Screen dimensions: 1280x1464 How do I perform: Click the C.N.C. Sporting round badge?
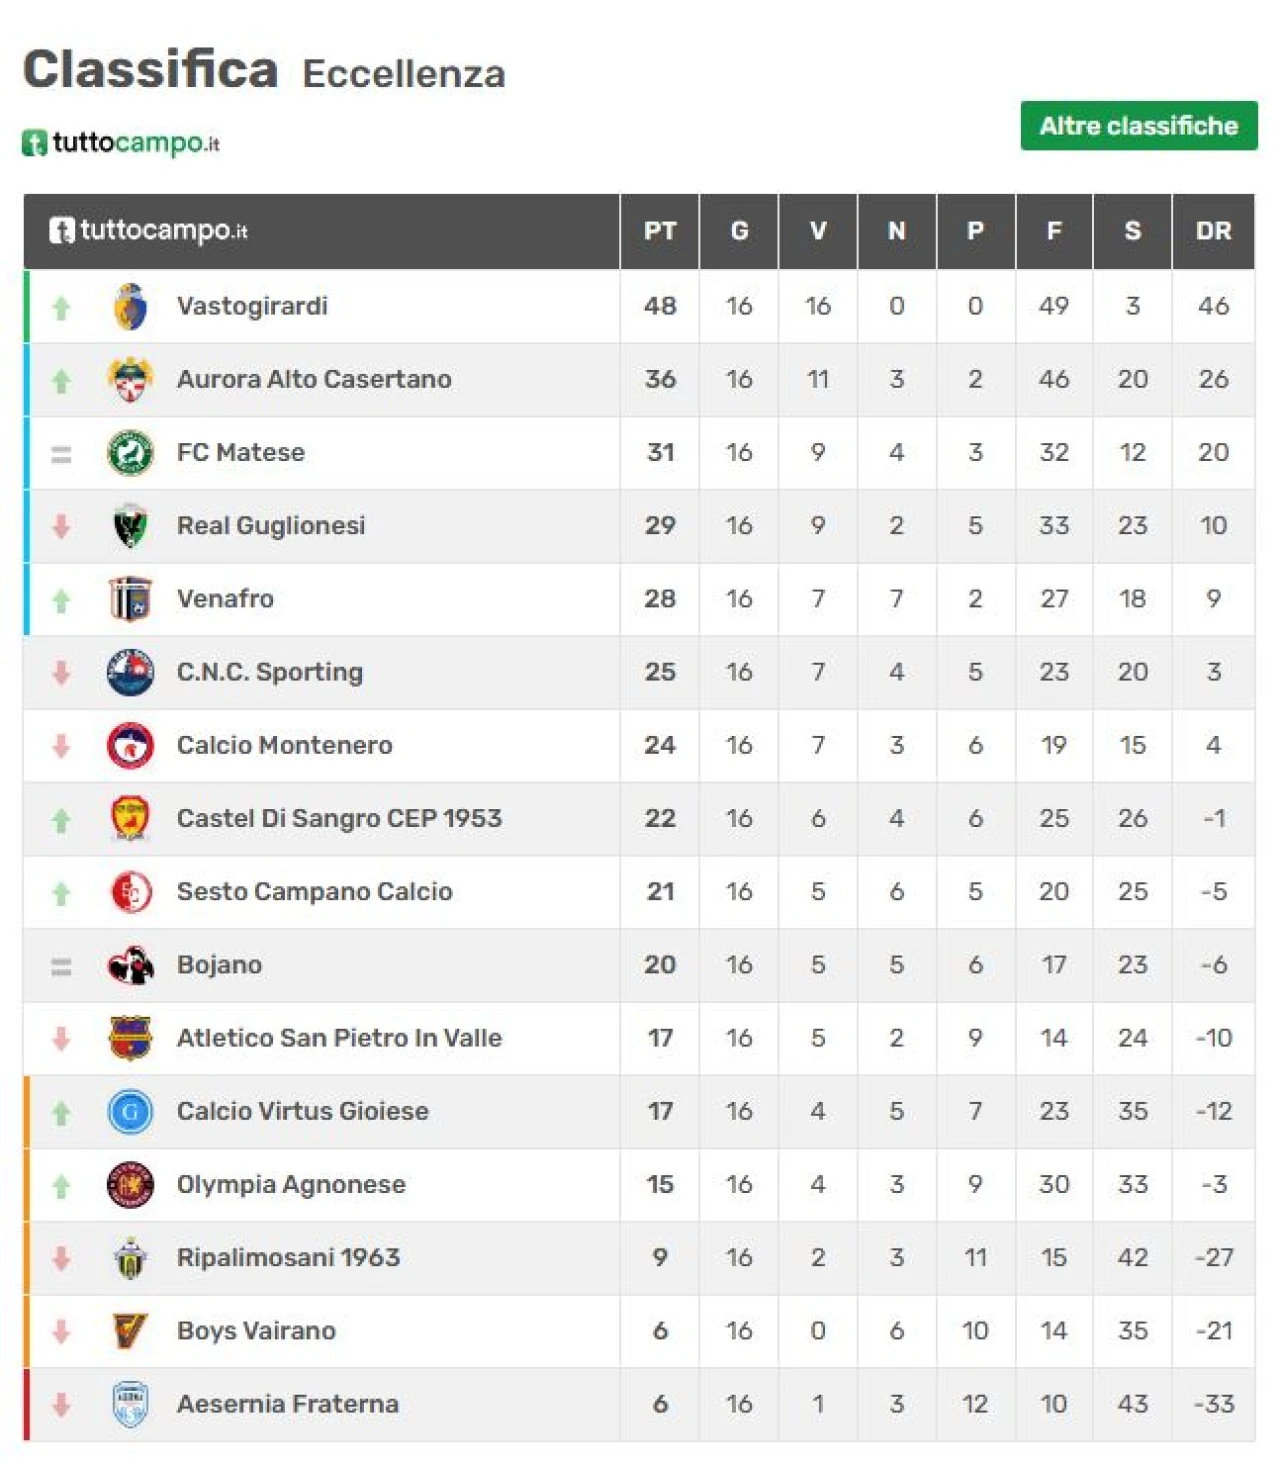point(130,672)
